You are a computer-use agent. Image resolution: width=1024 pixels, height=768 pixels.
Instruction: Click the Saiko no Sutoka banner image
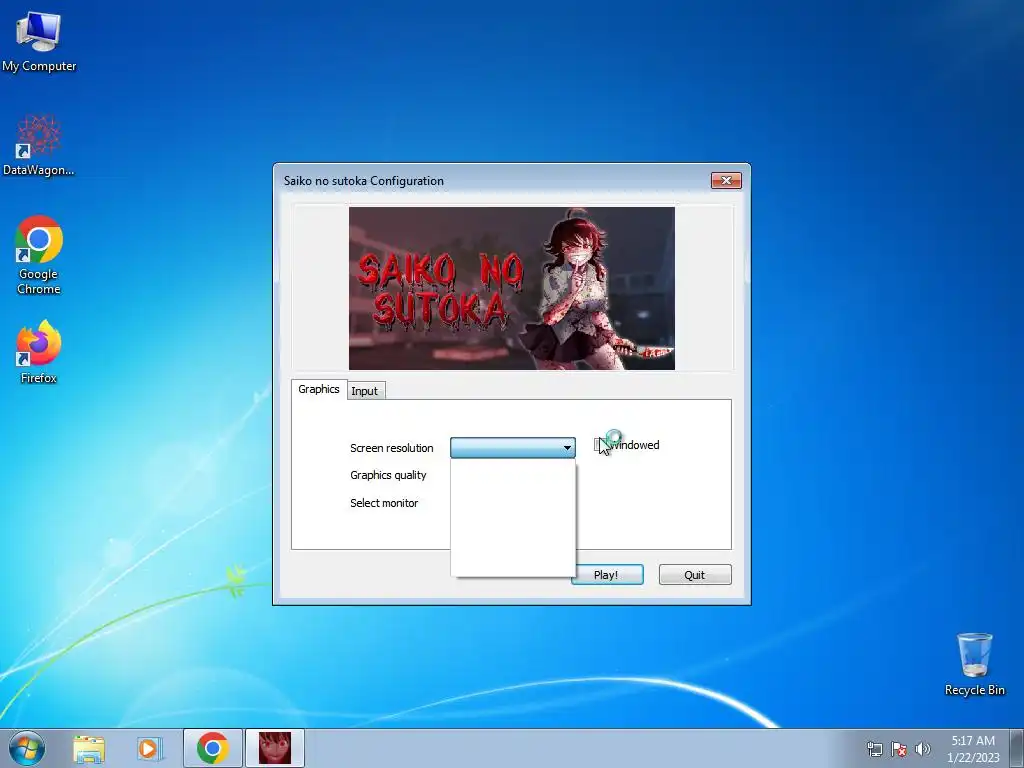(512, 289)
